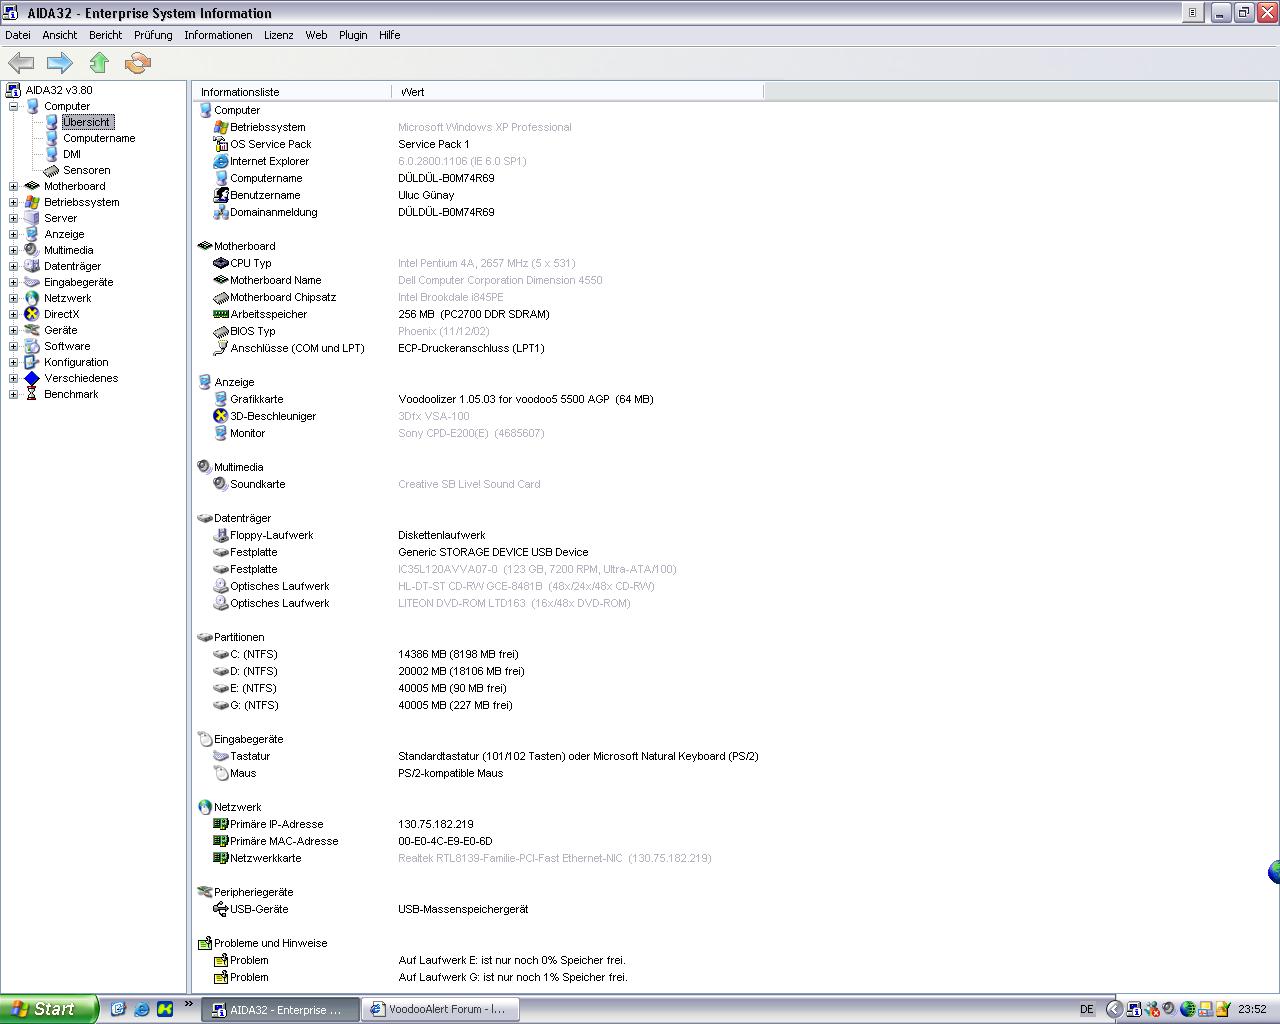Click the CPU Typ Intel Pentium 4A link
The width and height of the screenshot is (1280, 1024).
[x=487, y=263]
